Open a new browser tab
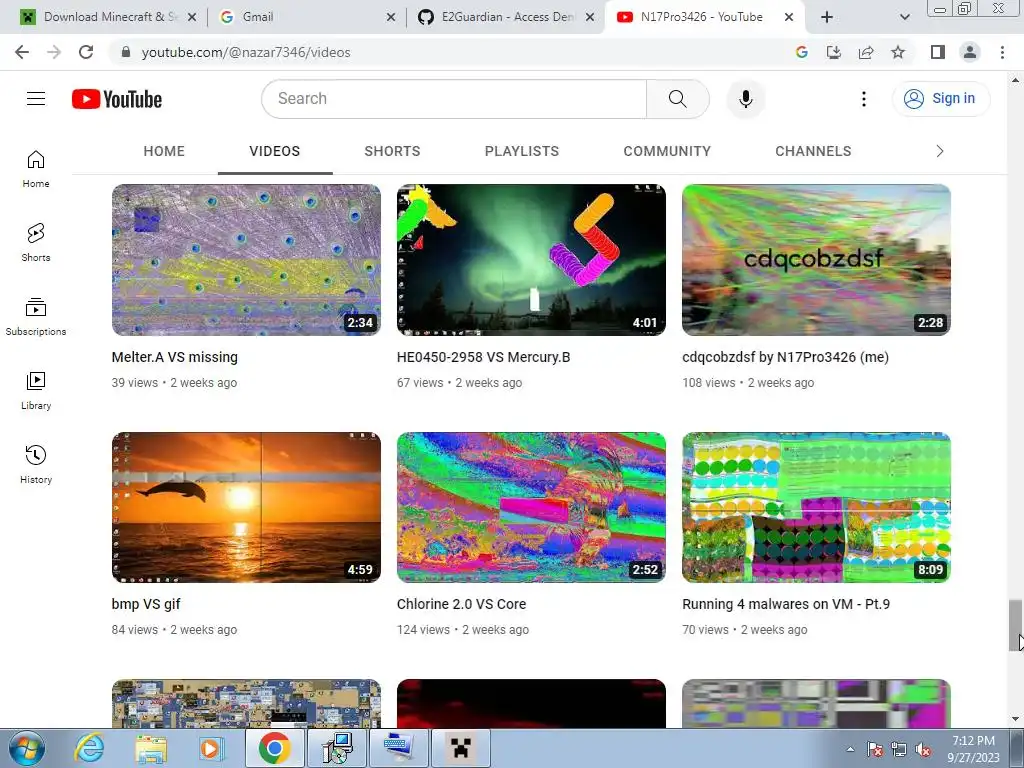This screenshot has width=1024, height=768. pos(827,17)
